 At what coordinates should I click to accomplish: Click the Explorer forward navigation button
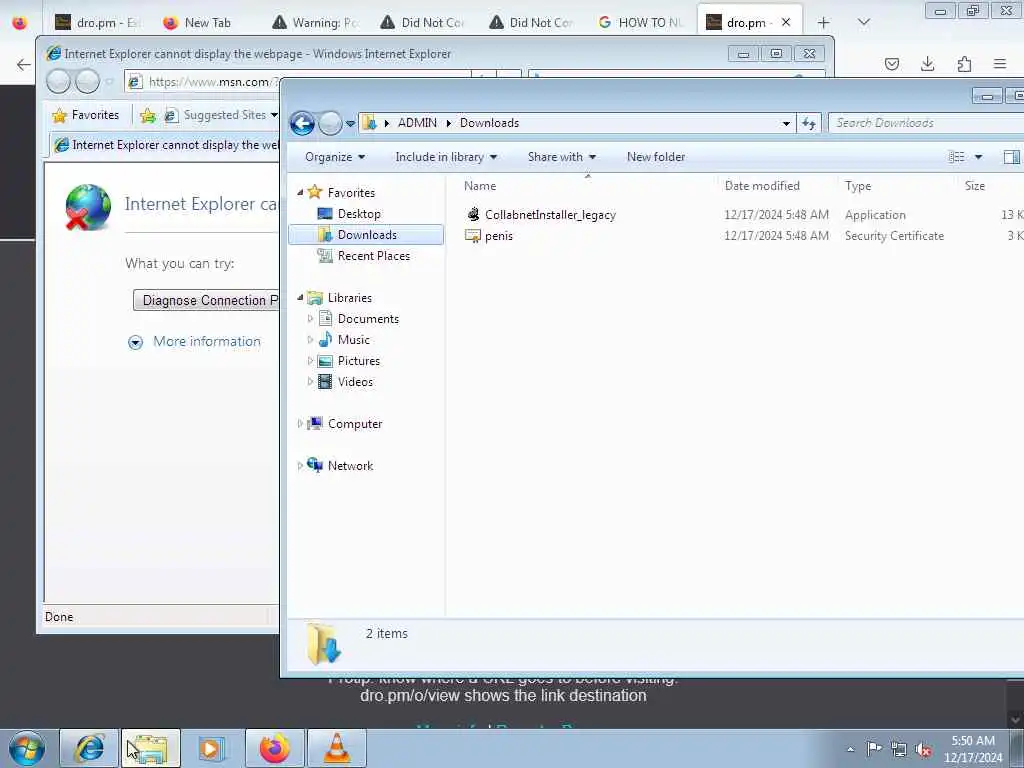coord(330,123)
